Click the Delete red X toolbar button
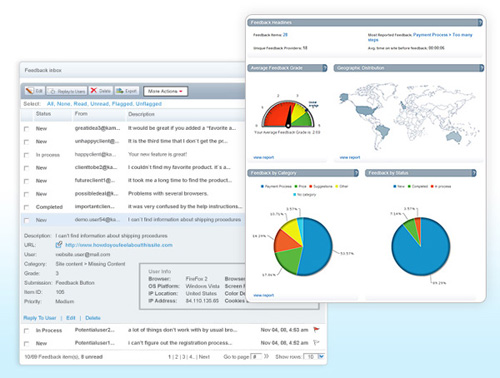This screenshot has width=500, height=378. pyautogui.click(x=101, y=91)
